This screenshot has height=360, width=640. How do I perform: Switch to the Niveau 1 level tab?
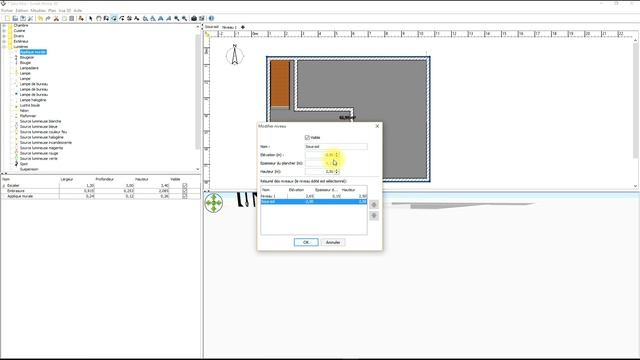click(229, 27)
